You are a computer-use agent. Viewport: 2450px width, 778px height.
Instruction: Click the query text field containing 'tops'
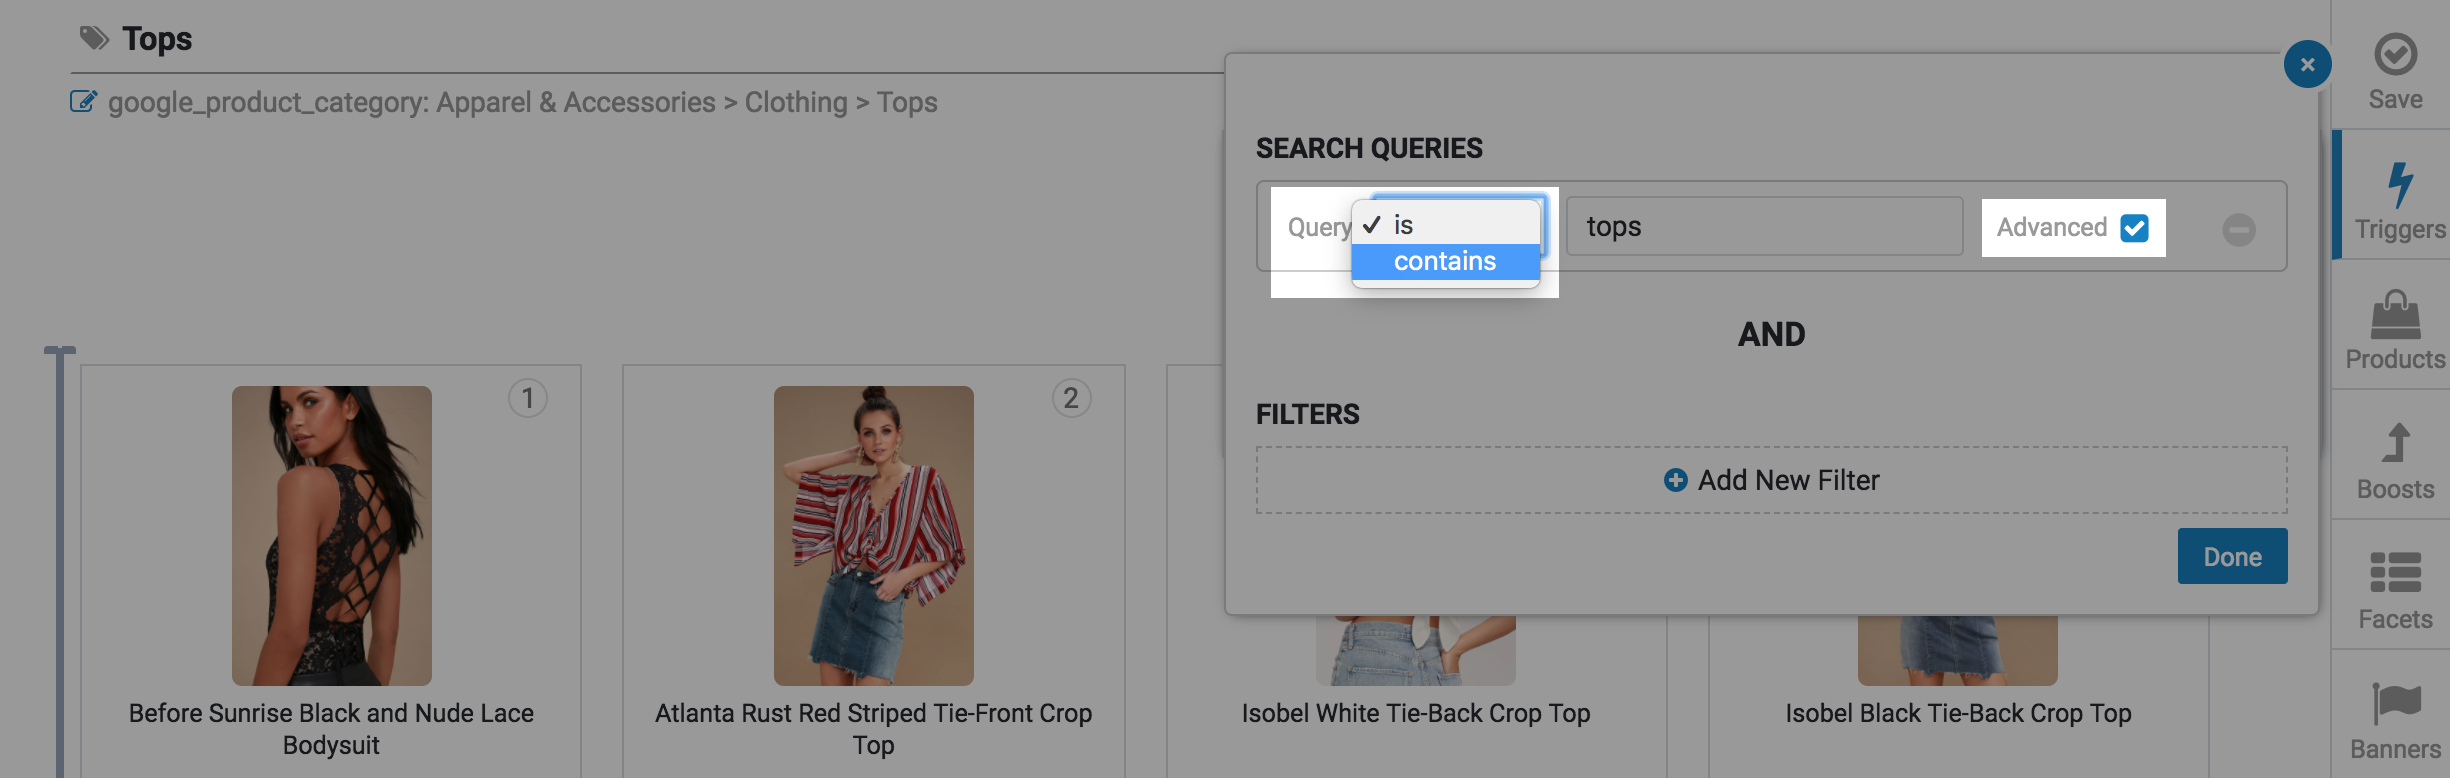(1764, 227)
